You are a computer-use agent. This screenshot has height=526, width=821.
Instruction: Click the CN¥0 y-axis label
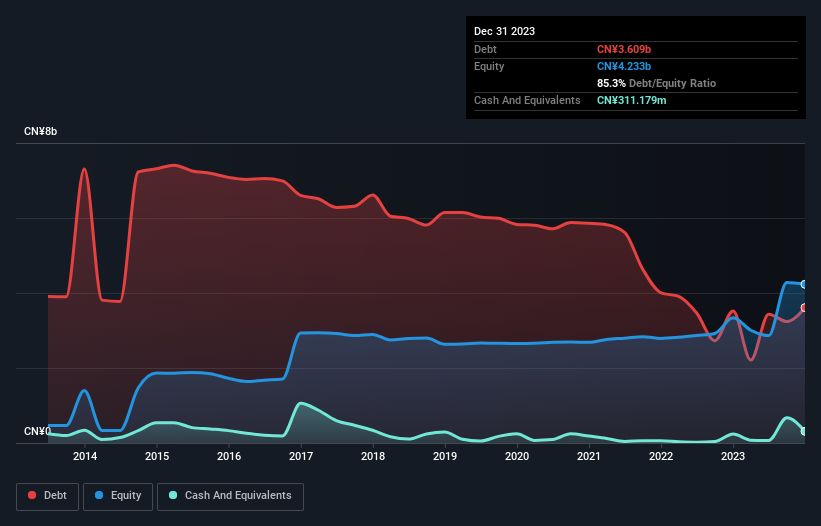(x=37, y=431)
